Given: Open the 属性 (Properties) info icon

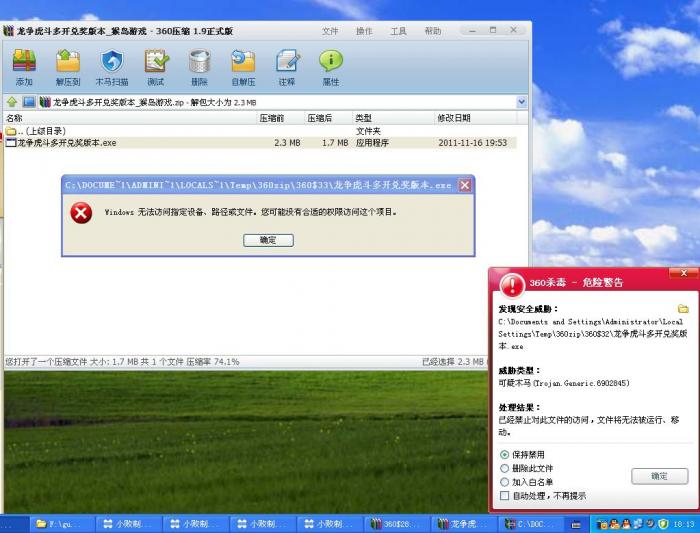Looking at the screenshot, I should point(331,67).
